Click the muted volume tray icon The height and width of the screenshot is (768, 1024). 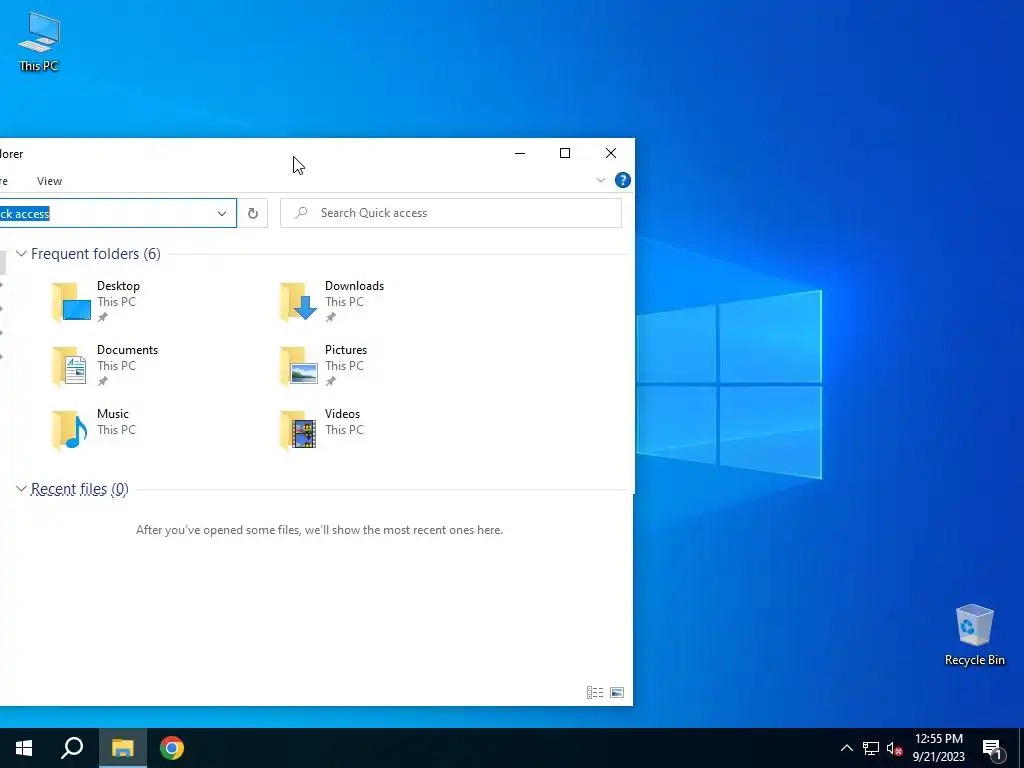(x=894, y=748)
